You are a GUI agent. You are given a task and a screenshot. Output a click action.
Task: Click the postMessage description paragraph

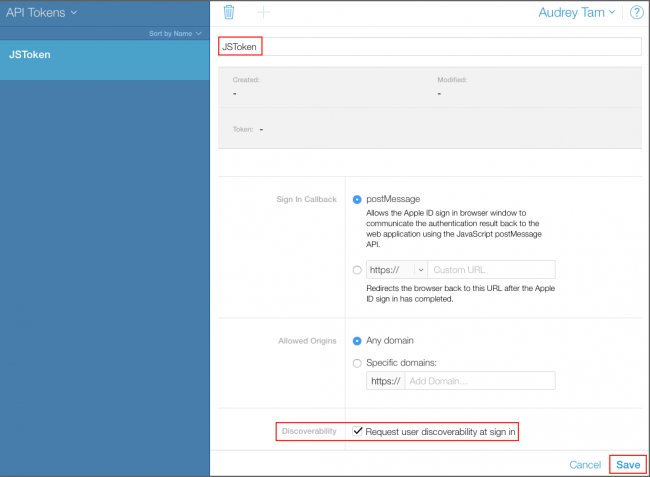click(454, 229)
